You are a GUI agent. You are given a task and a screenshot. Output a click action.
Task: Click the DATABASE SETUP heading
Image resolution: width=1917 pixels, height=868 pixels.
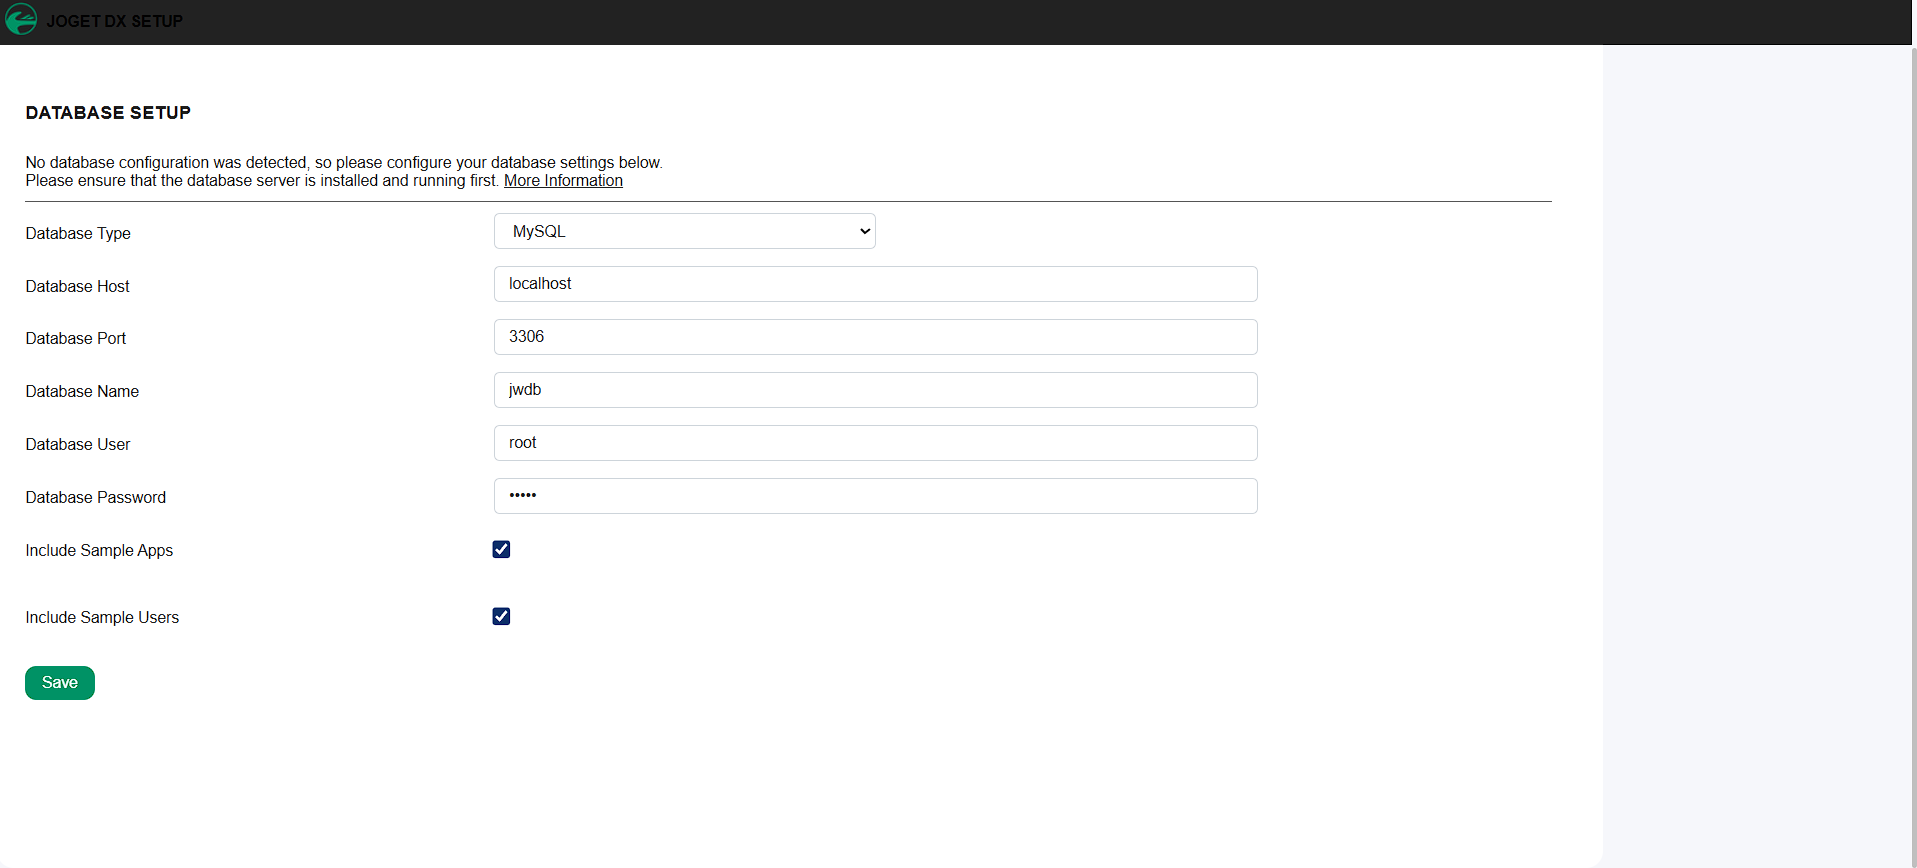pyautogui.click(x=108, y=113)
